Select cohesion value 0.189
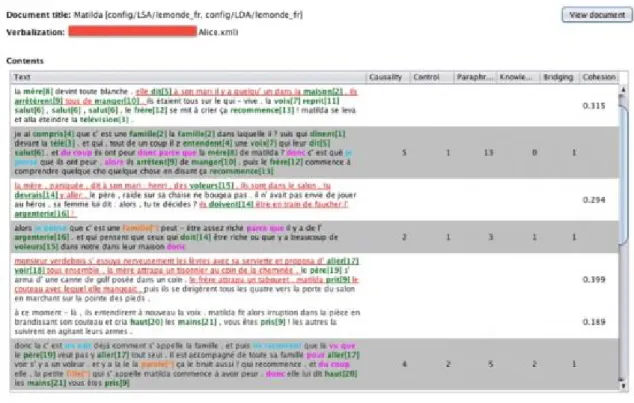 [594, 322]
